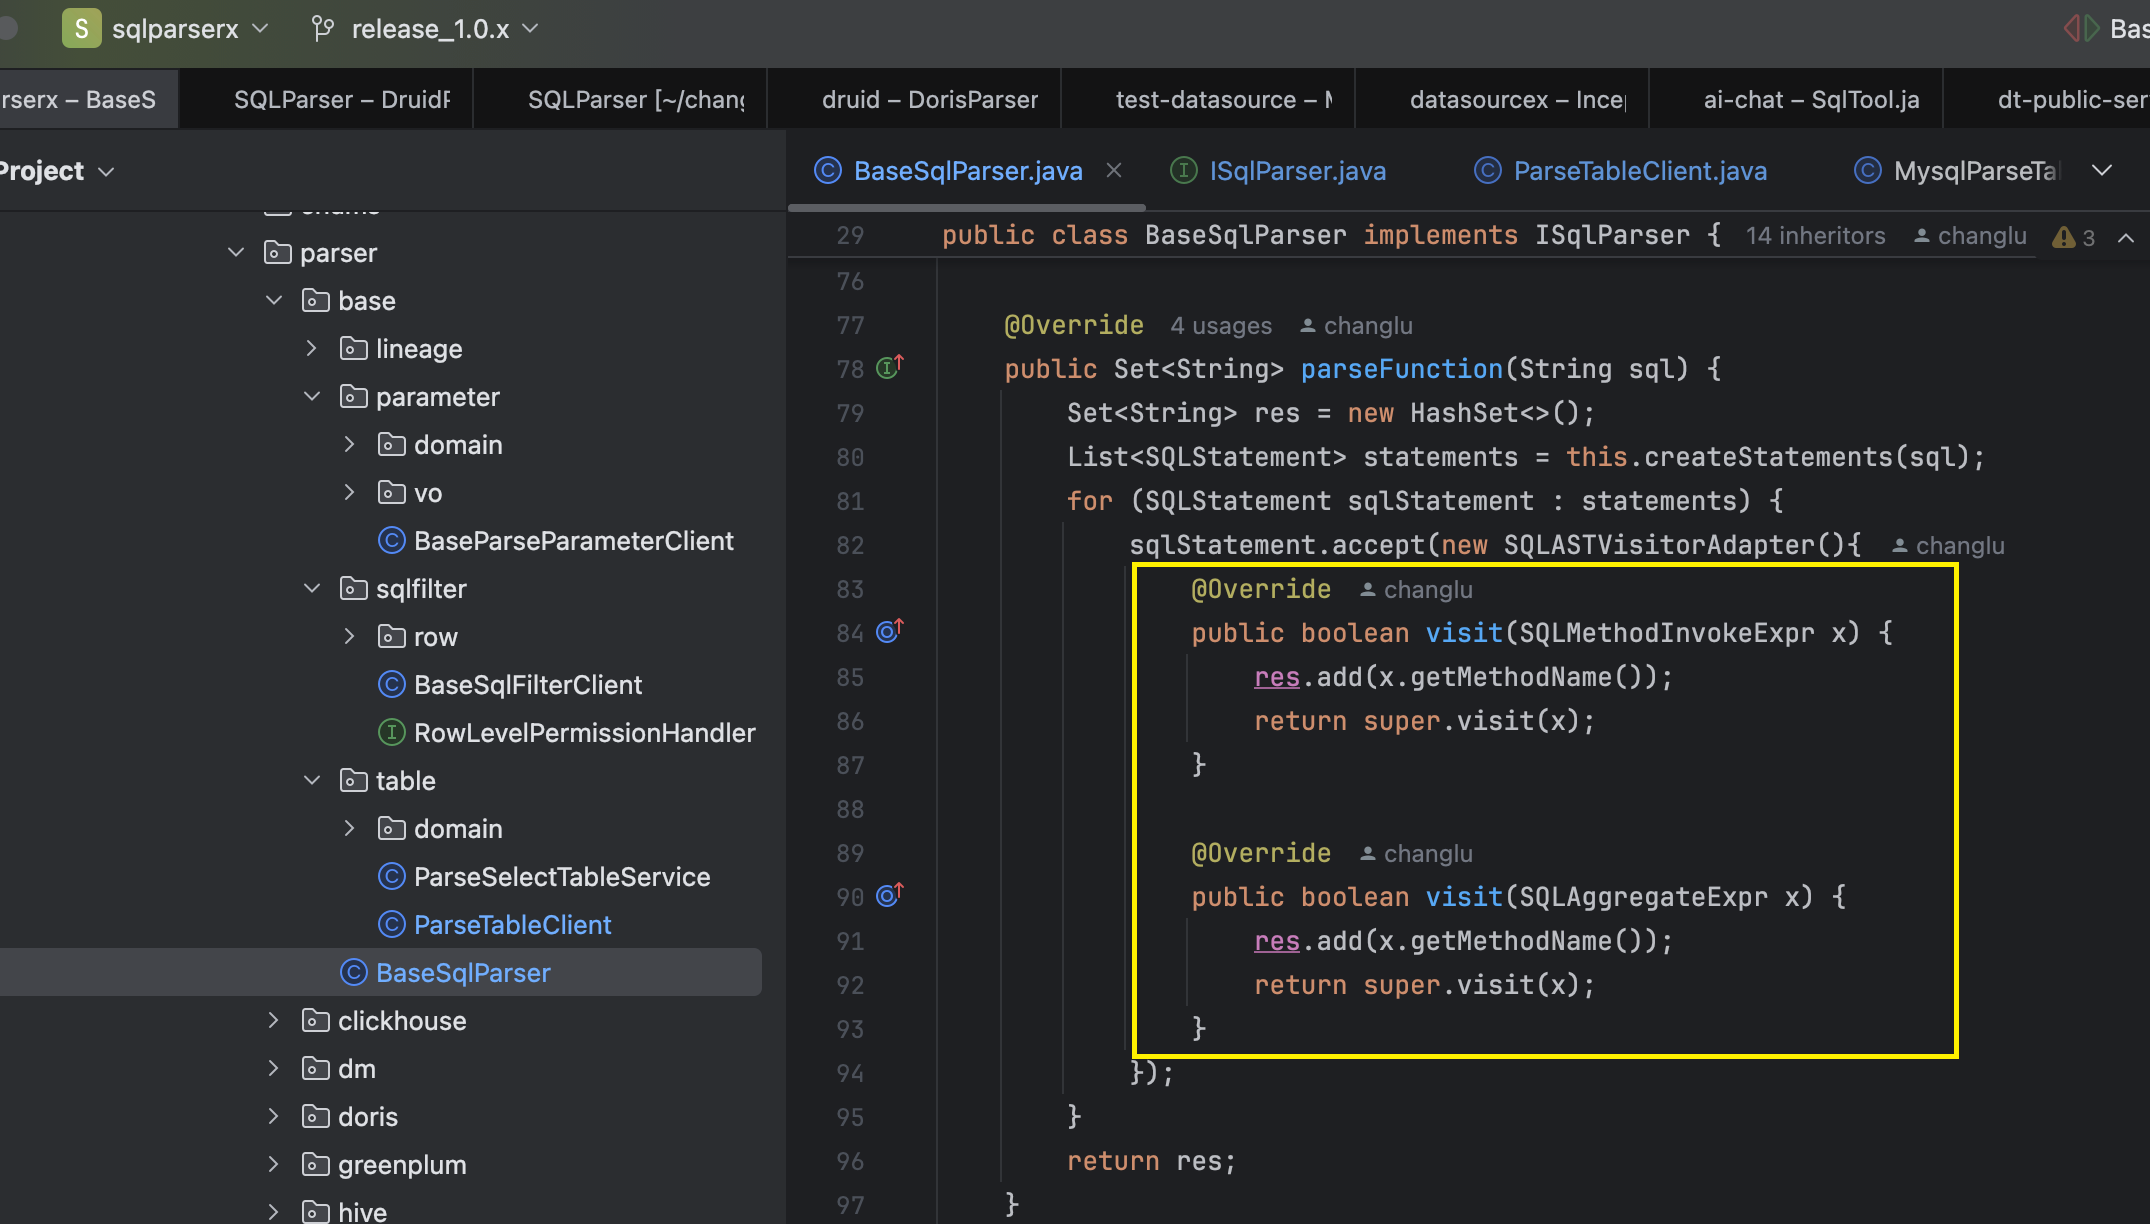Show hidden editor tabs list chevron
The height and width of the screenshot is (1224, 2150).
pyautogui.click(x=2102, y=171)
